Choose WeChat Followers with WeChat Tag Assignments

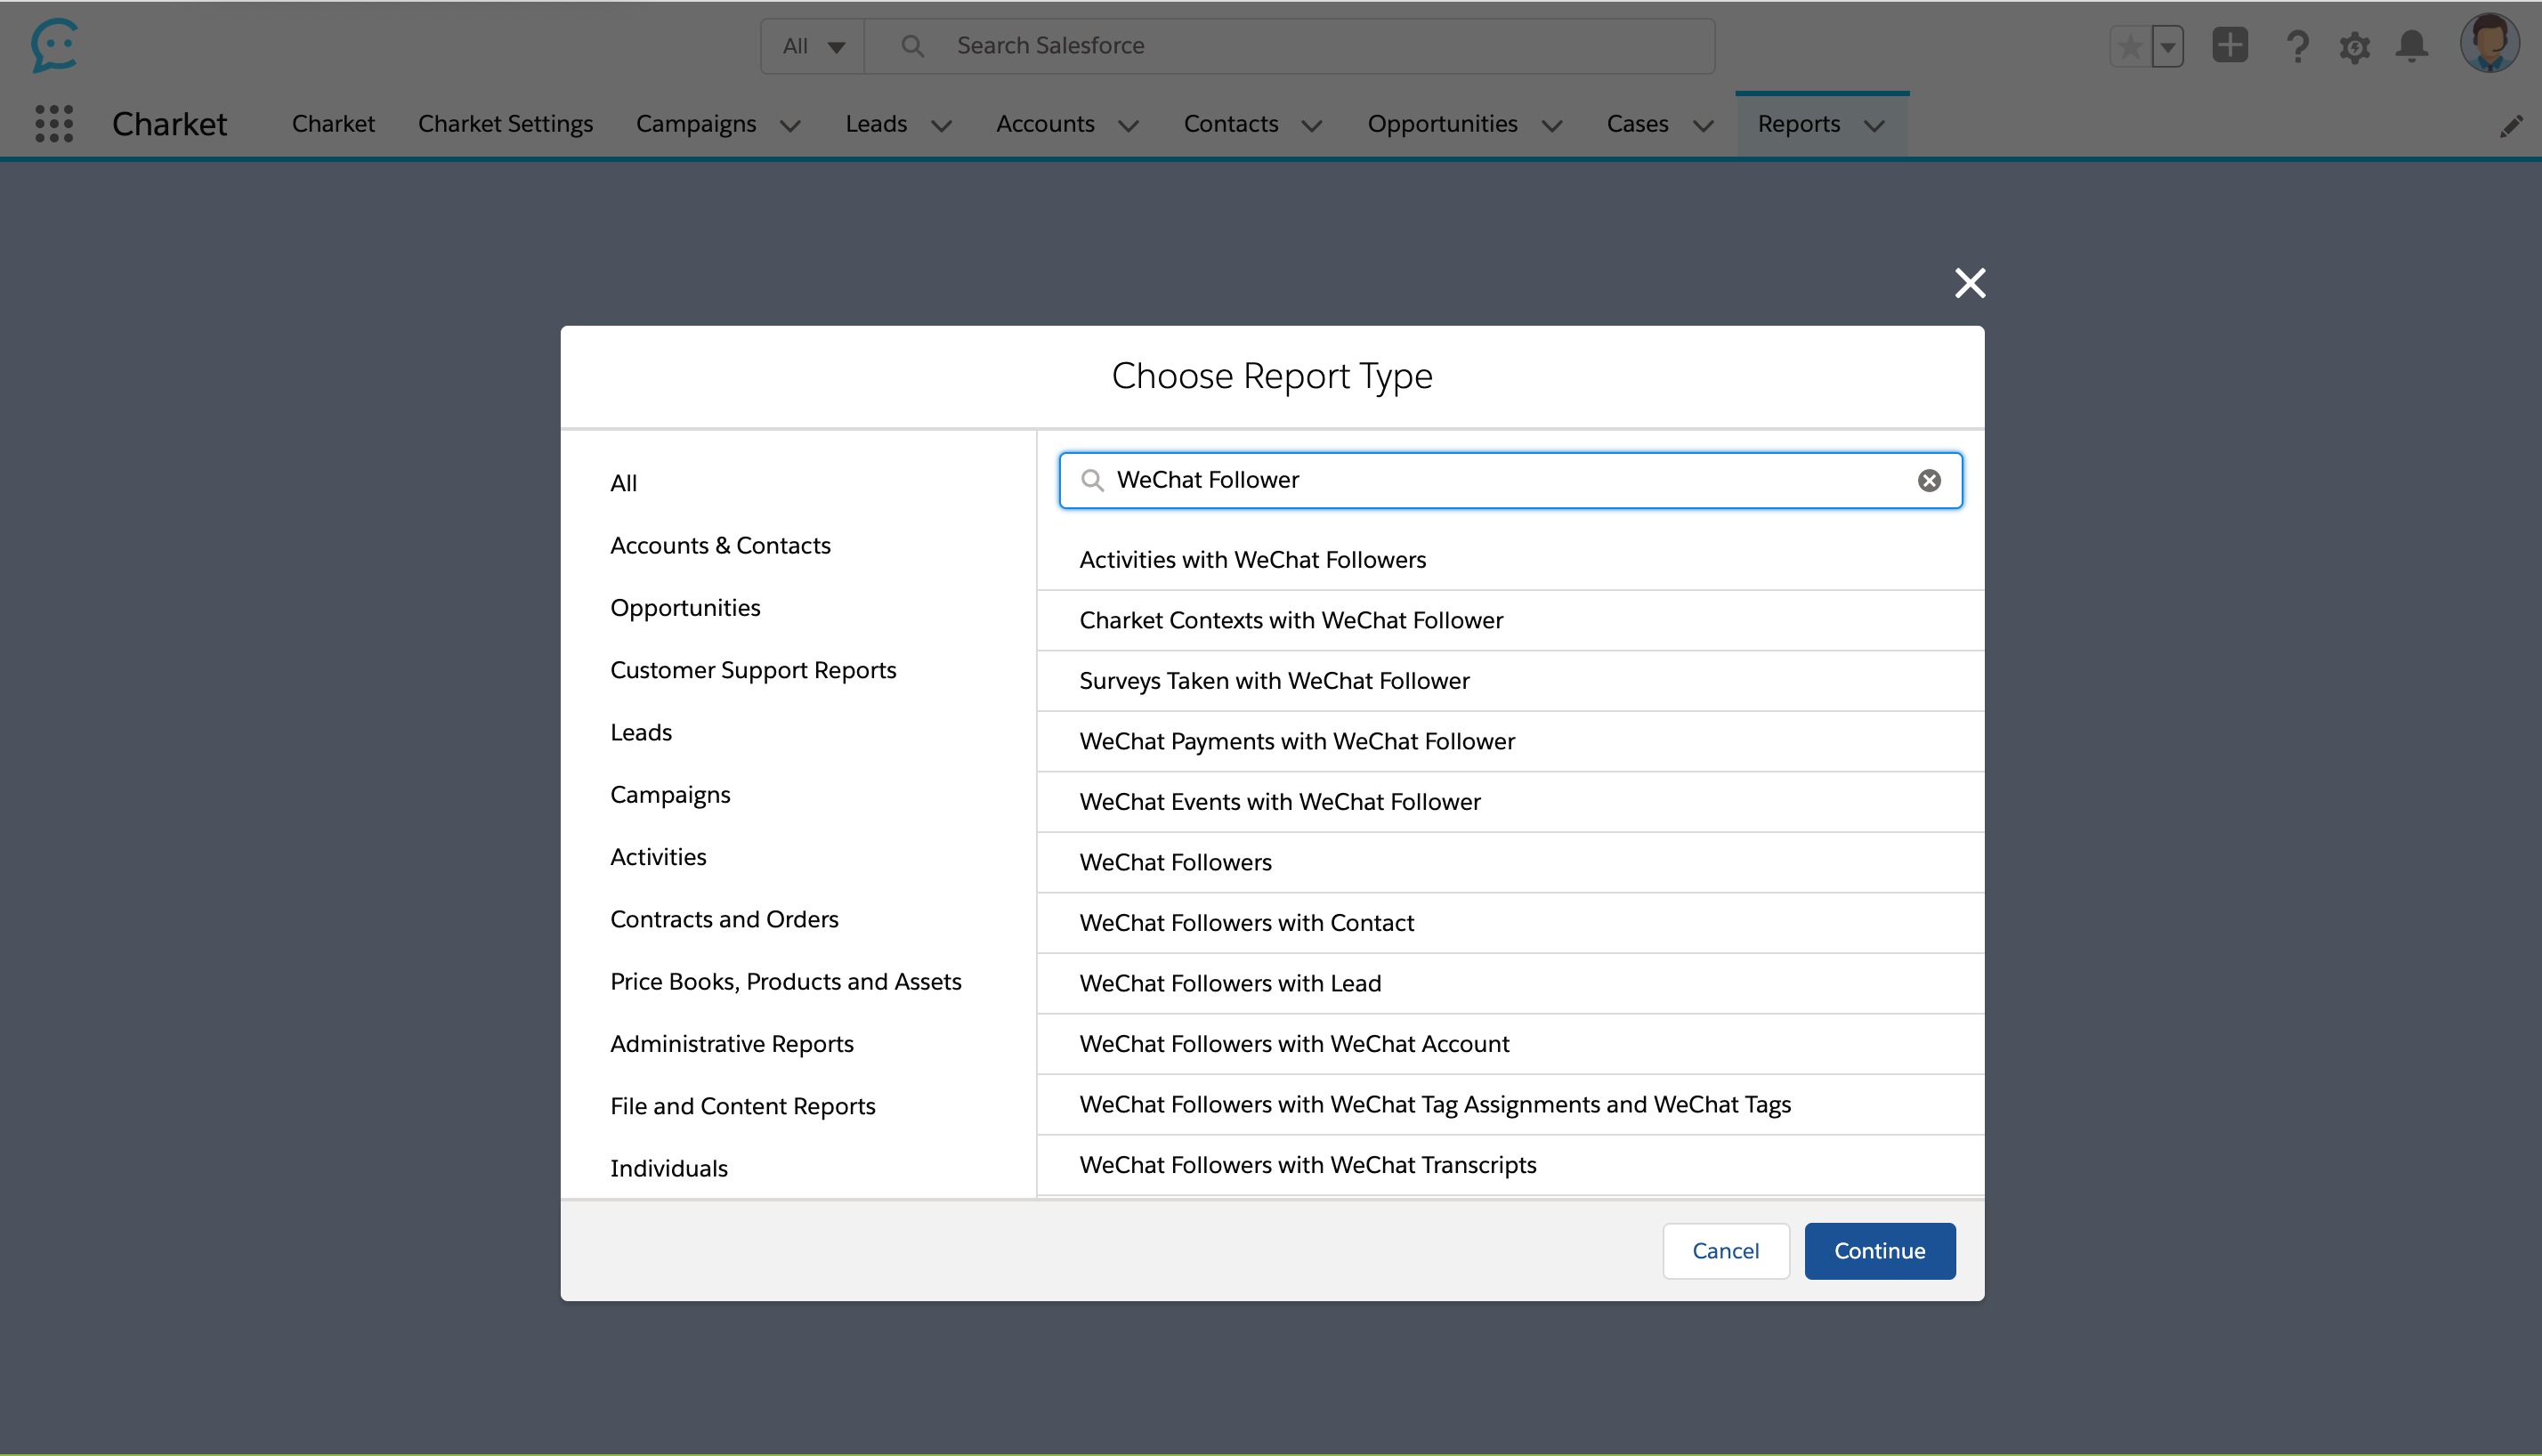tap(1510, 1105)
